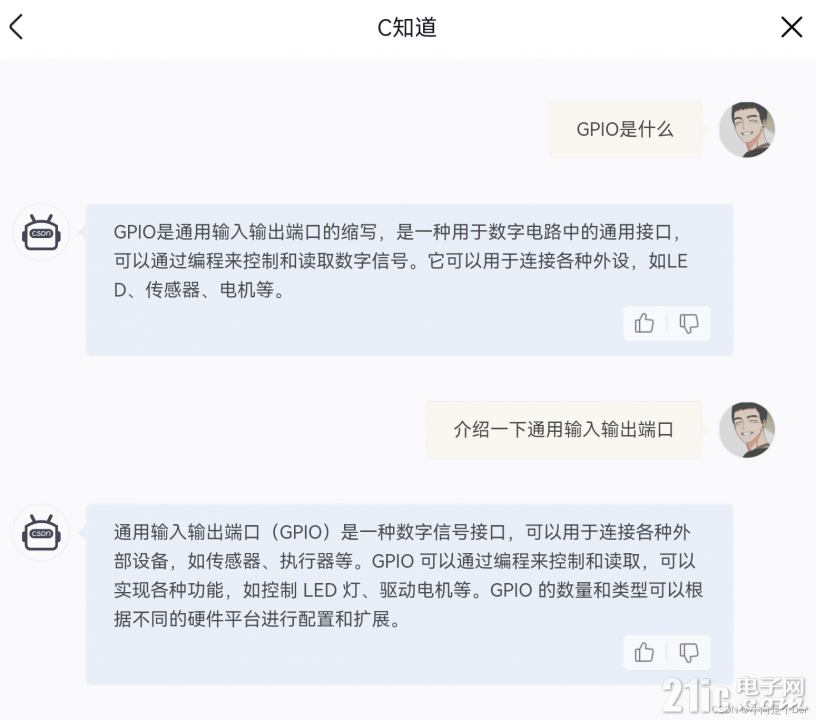Click the text 'D、传感器、电机等。' in first reply
Viewport: 816px width, 720px height.
coord(199,290)
